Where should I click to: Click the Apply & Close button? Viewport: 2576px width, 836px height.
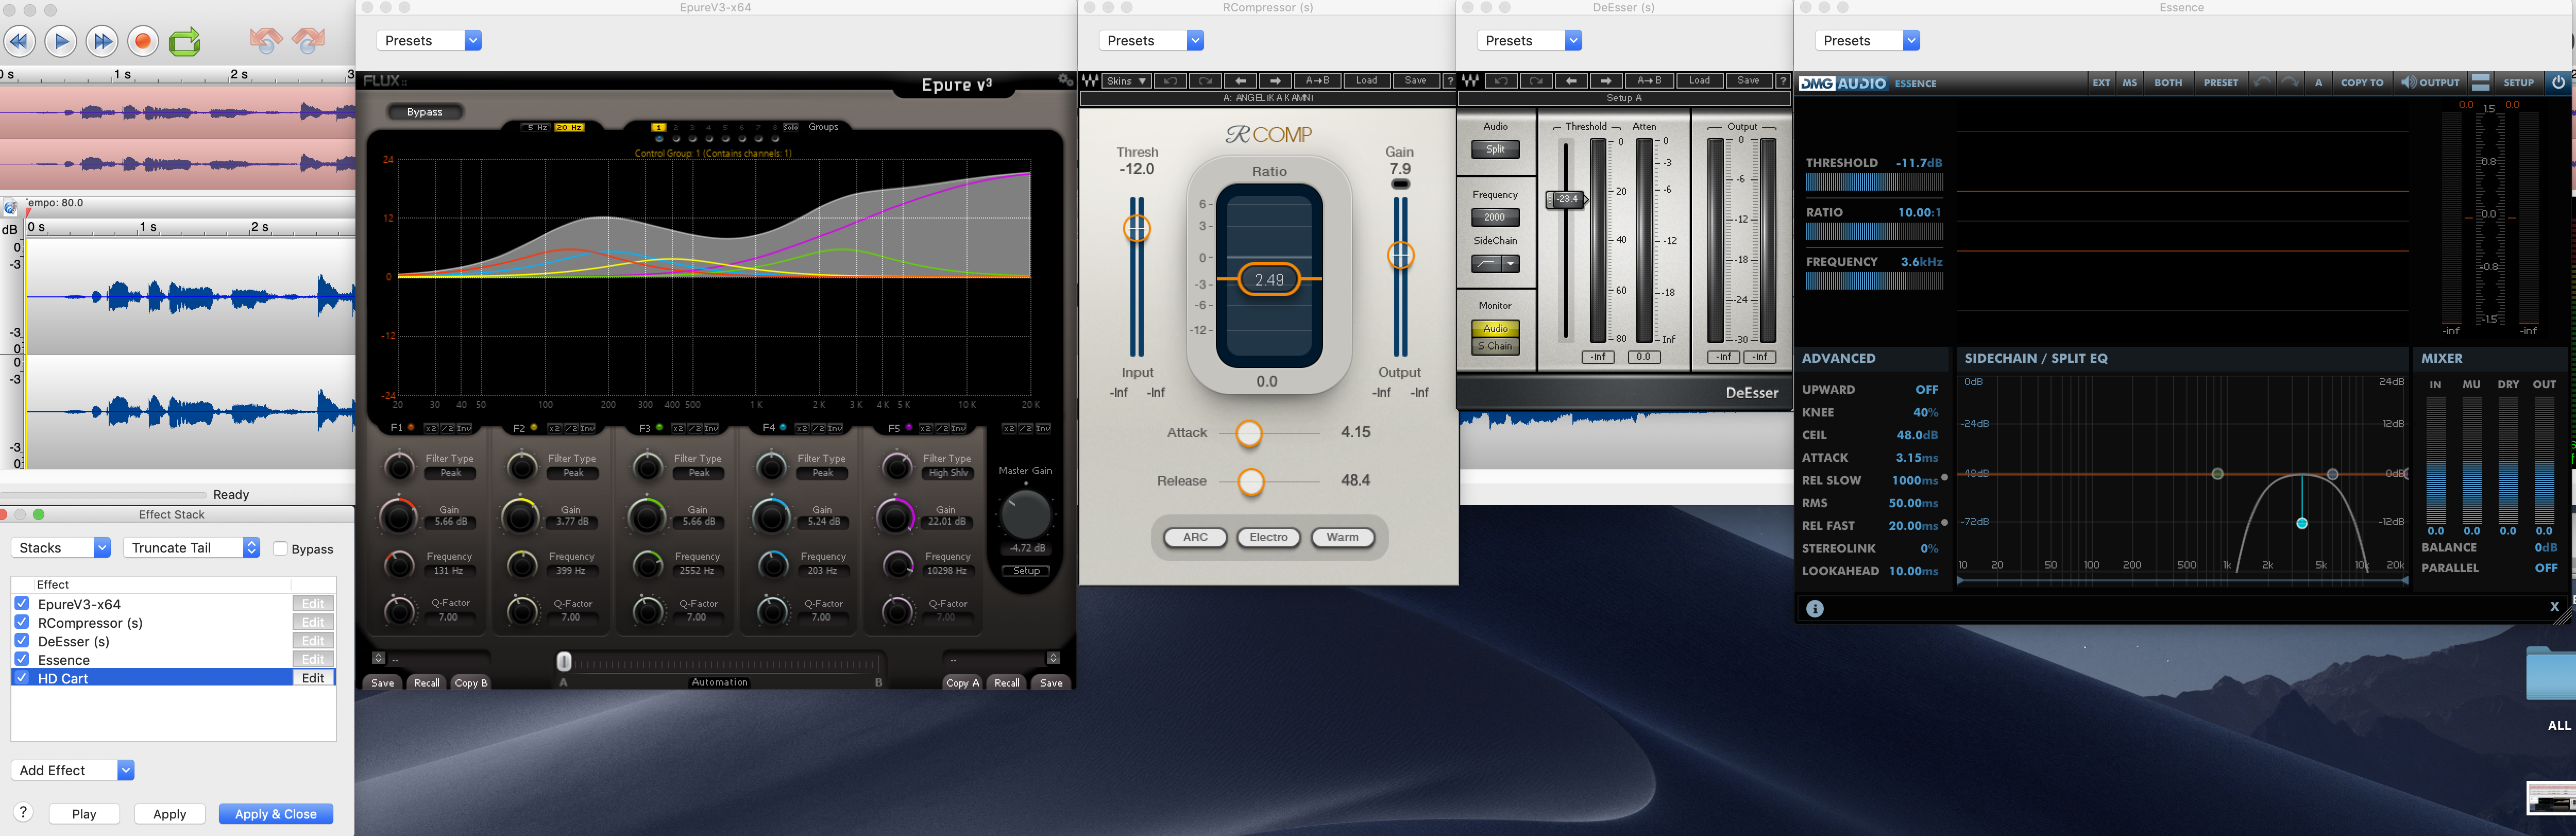point(275,814)
